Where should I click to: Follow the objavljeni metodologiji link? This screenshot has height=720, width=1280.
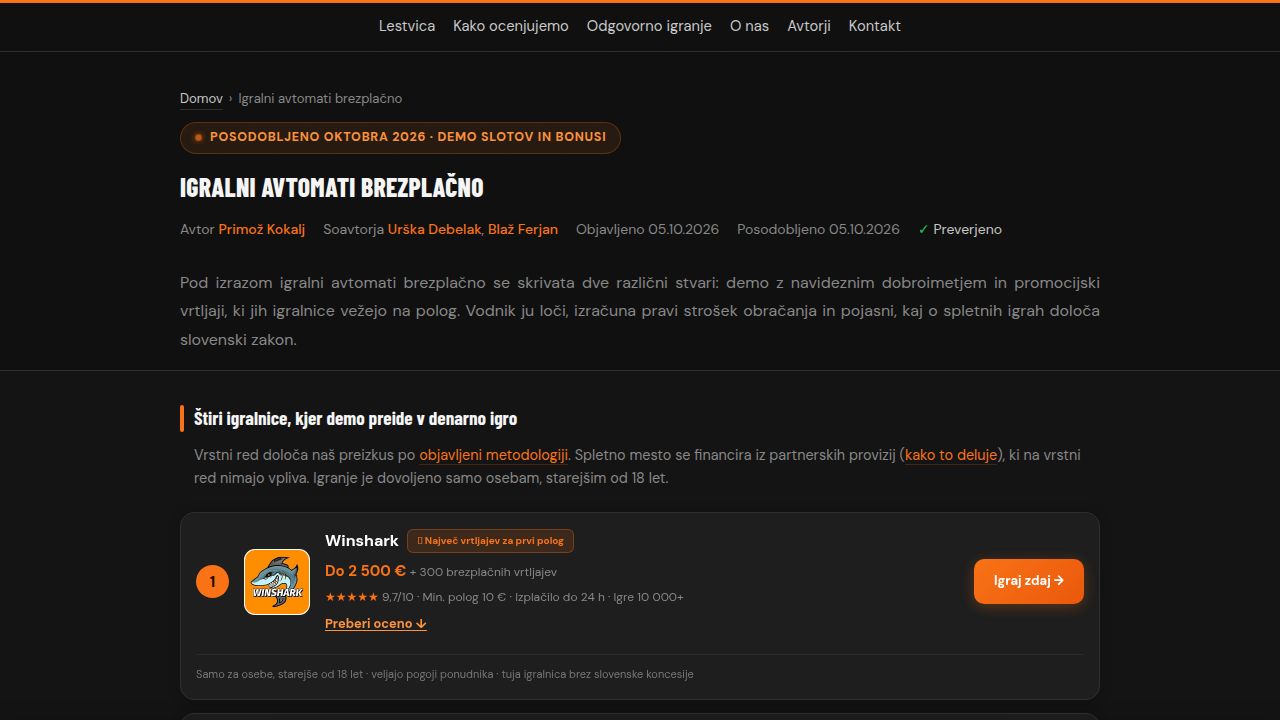(494, 455)
